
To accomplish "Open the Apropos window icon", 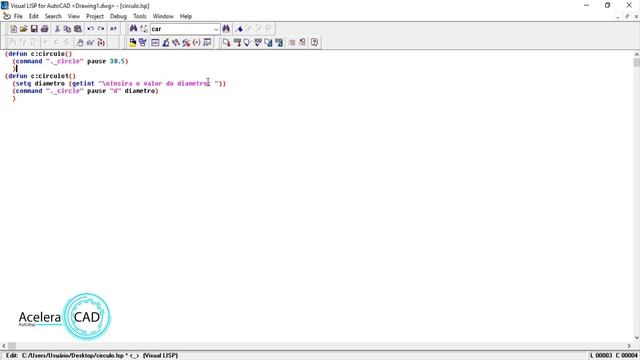I will [x=197, y=42].
